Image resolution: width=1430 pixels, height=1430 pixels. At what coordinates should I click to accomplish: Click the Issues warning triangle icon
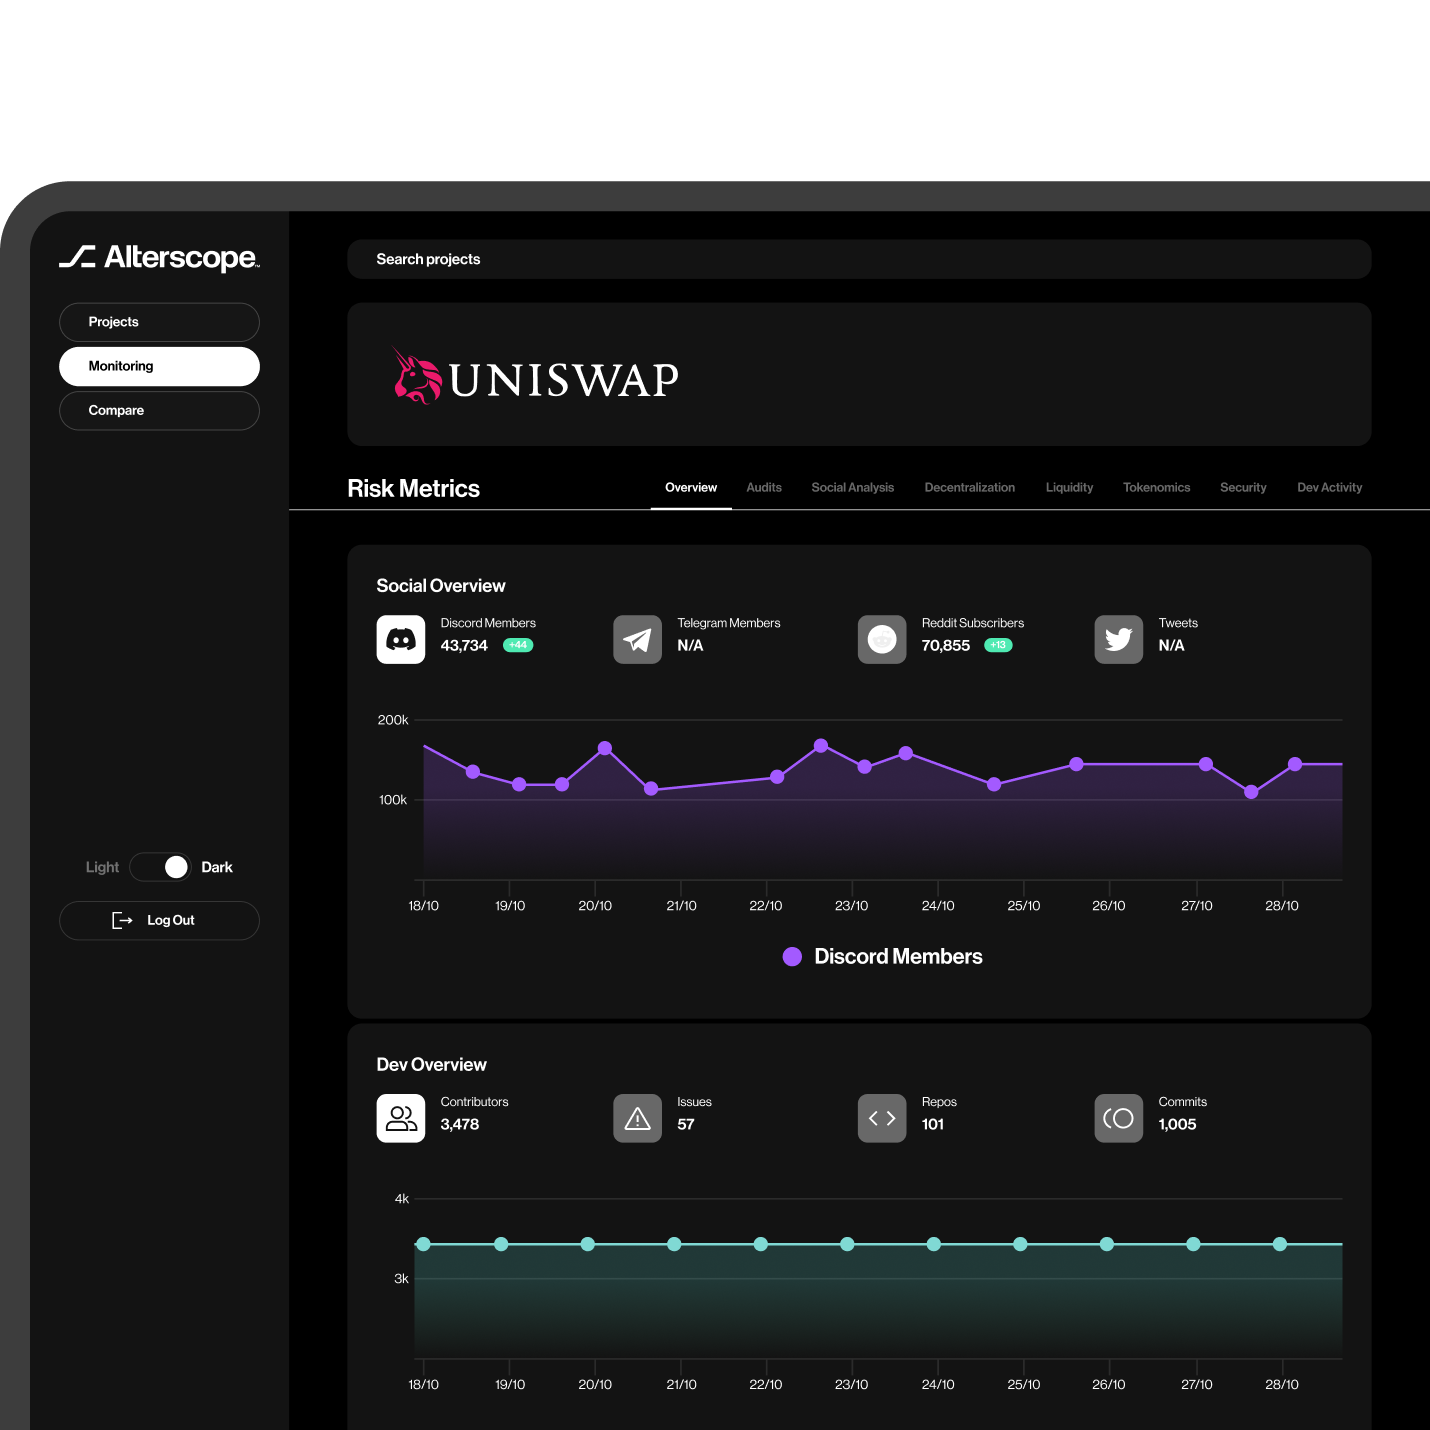[638, 1118]
